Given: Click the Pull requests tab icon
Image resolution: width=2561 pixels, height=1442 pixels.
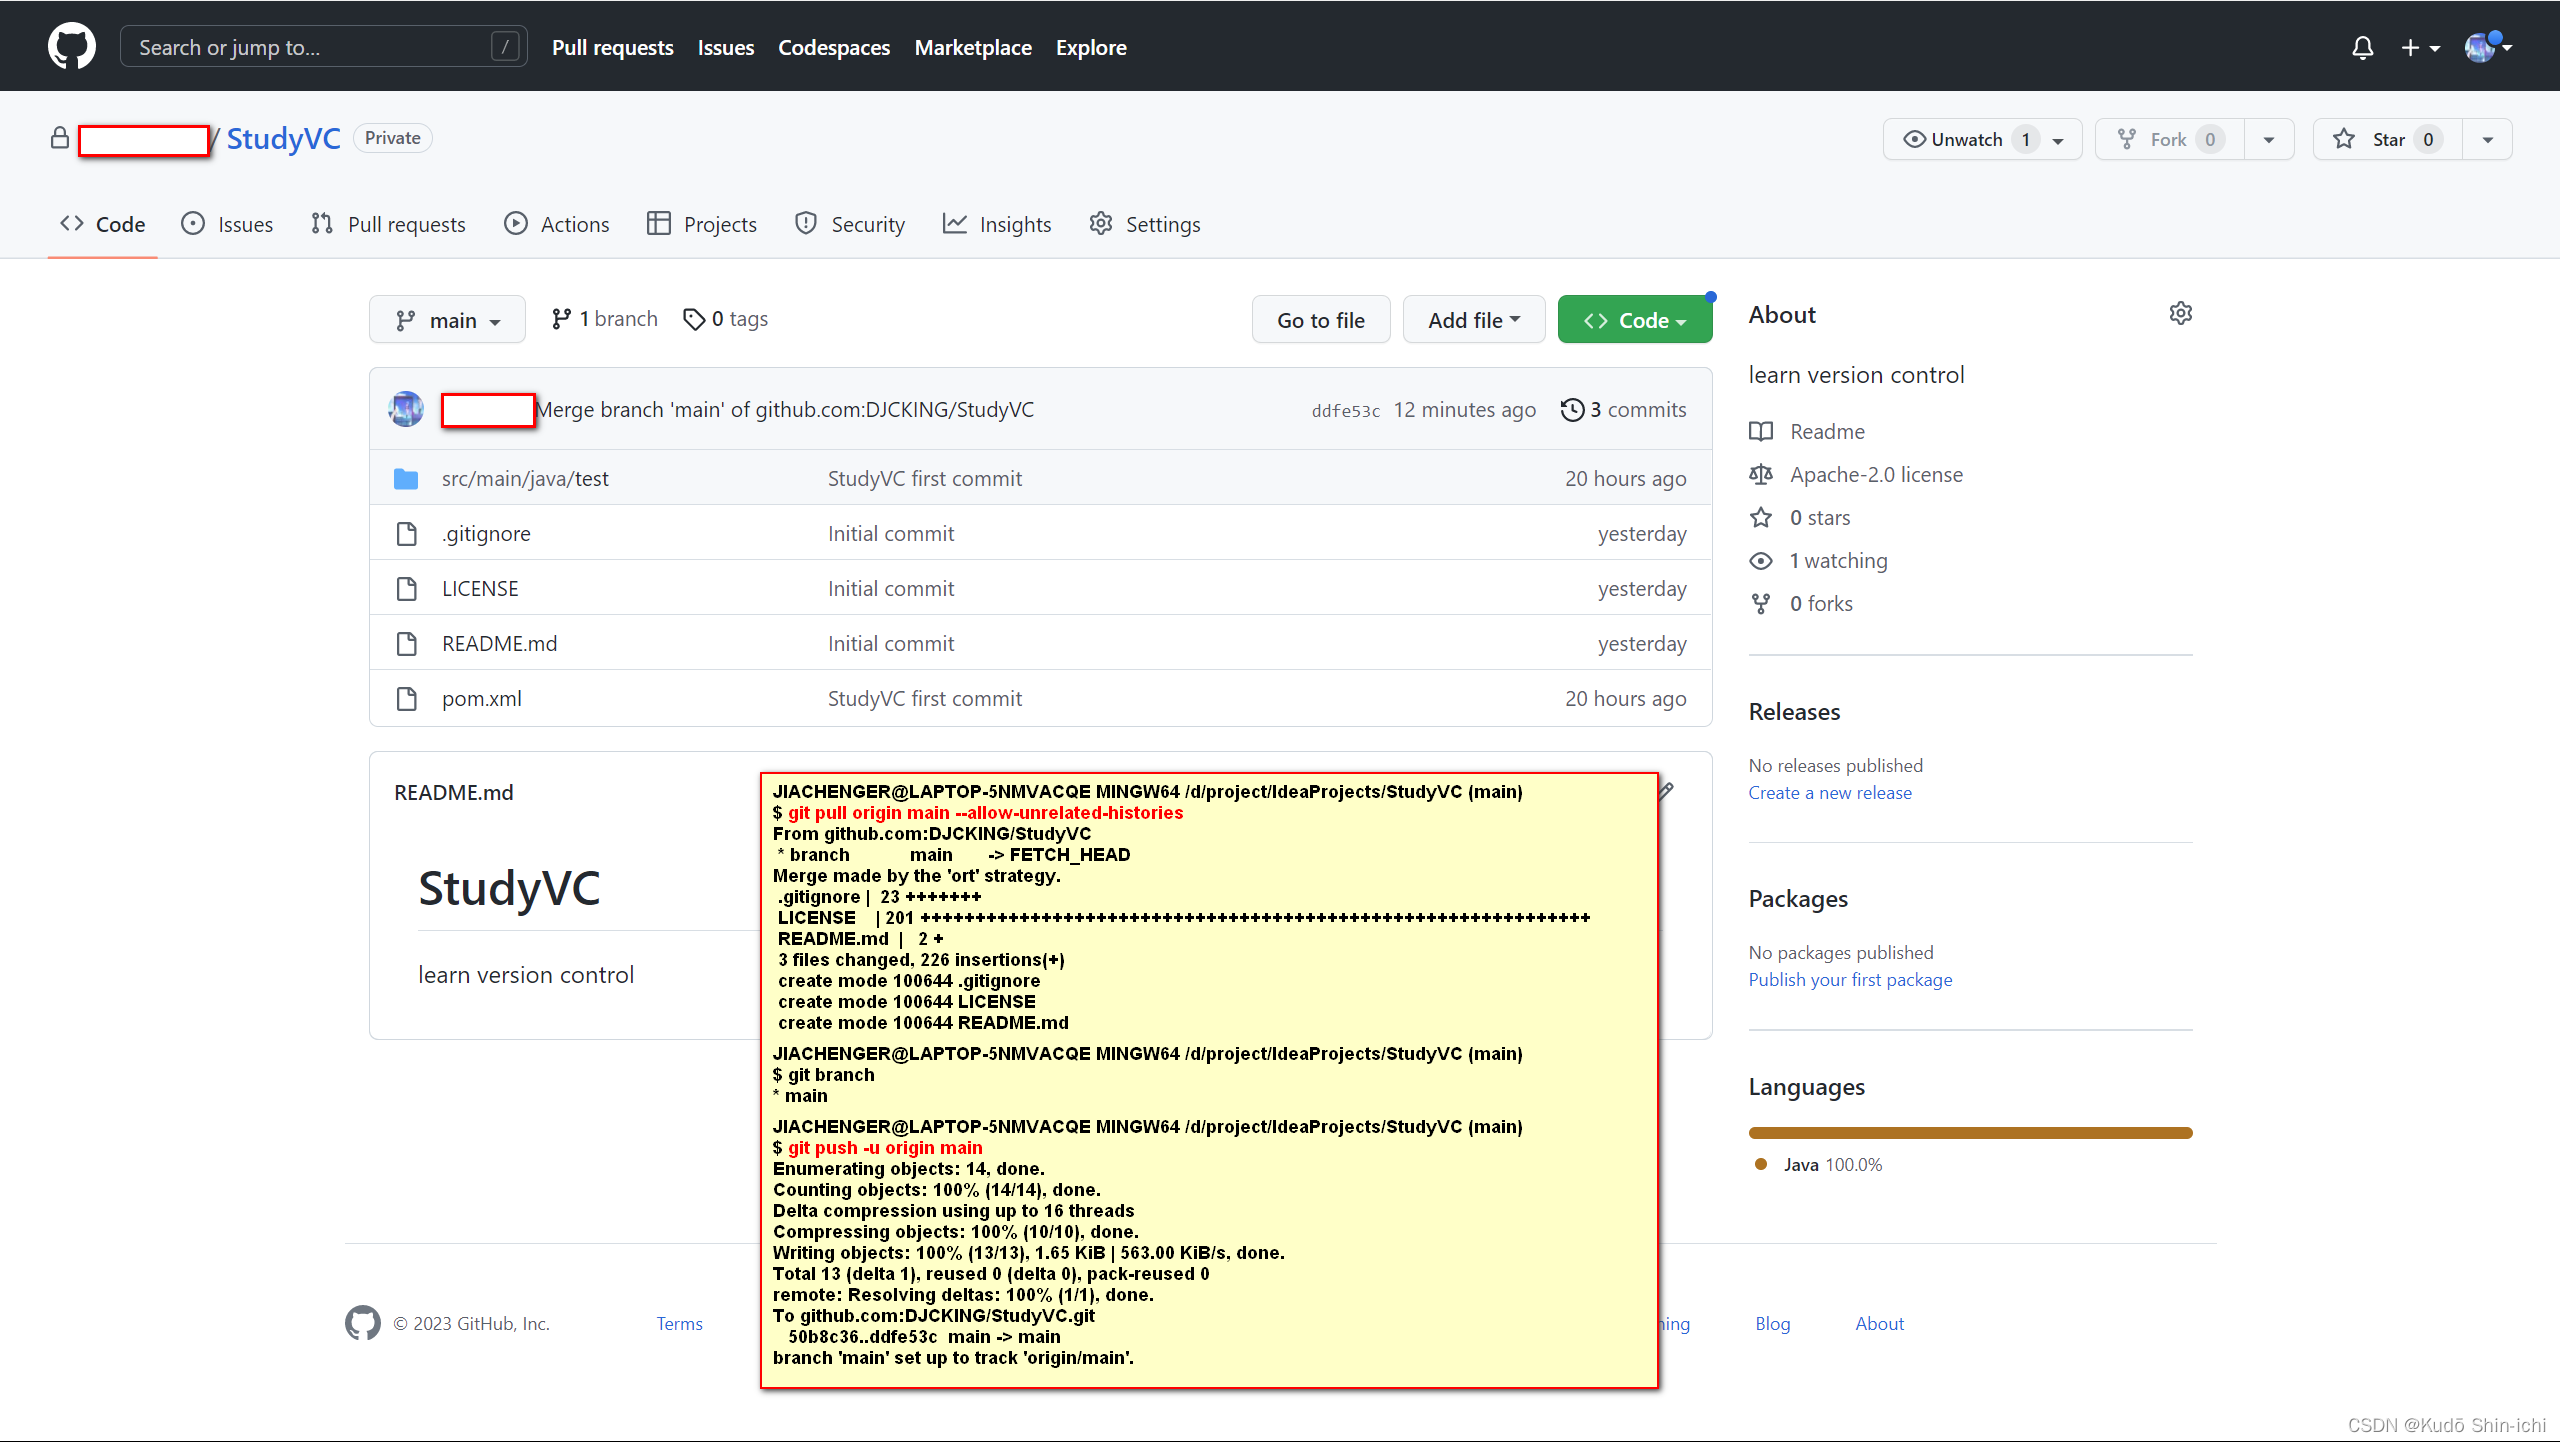Looking at the screenshot, I should 322,223.
